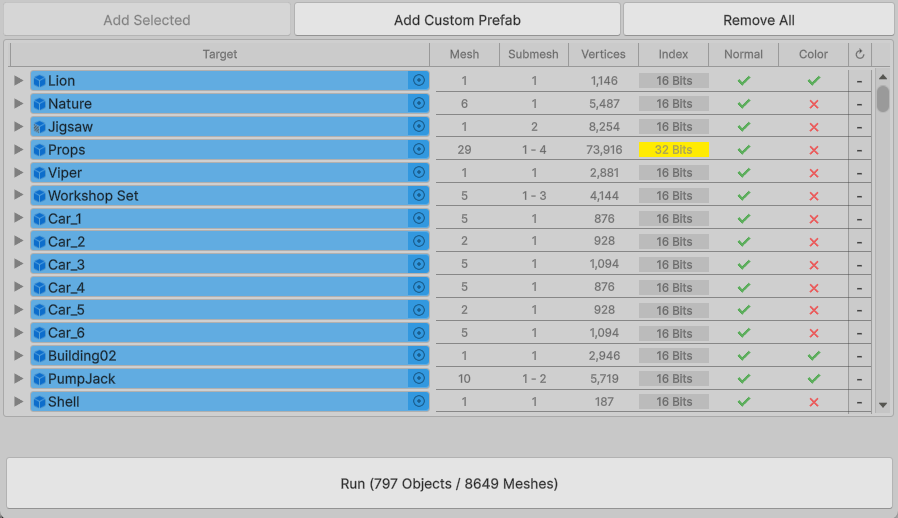The image size is (898, 518).
Task: Click the scroll down arrow of list
Action: [883, 405]
